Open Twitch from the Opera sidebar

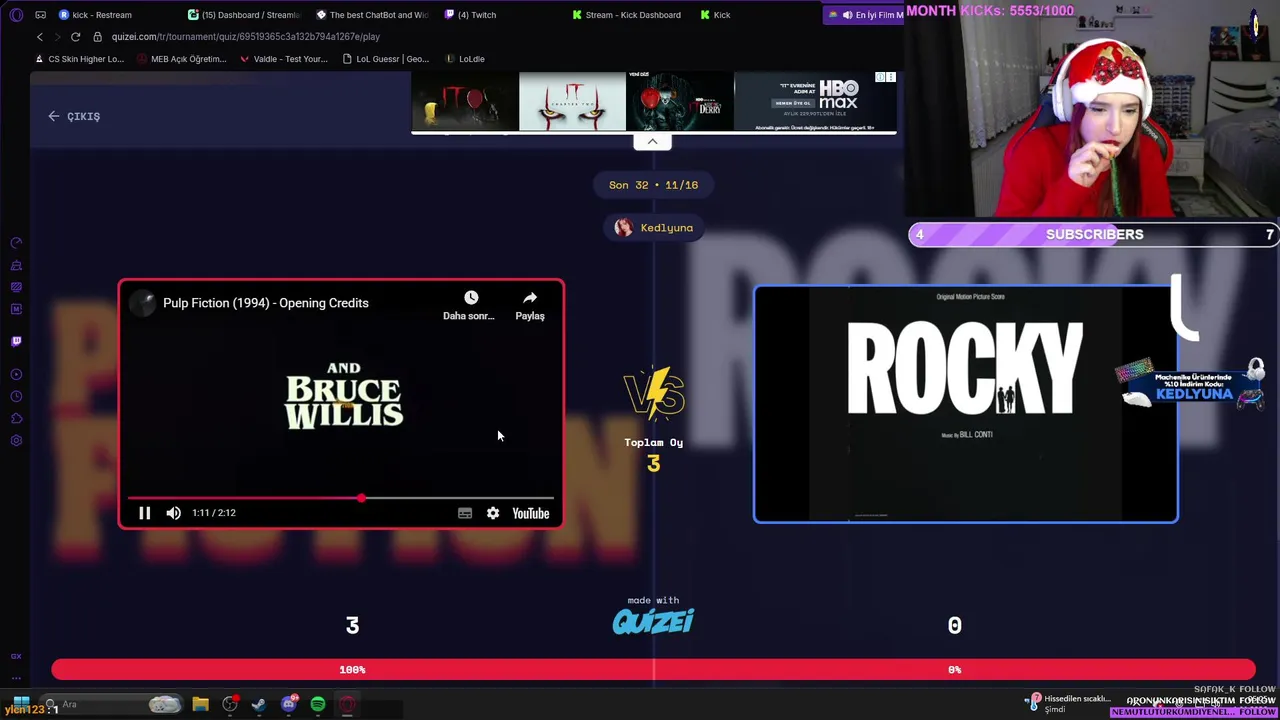pos(16,341)
